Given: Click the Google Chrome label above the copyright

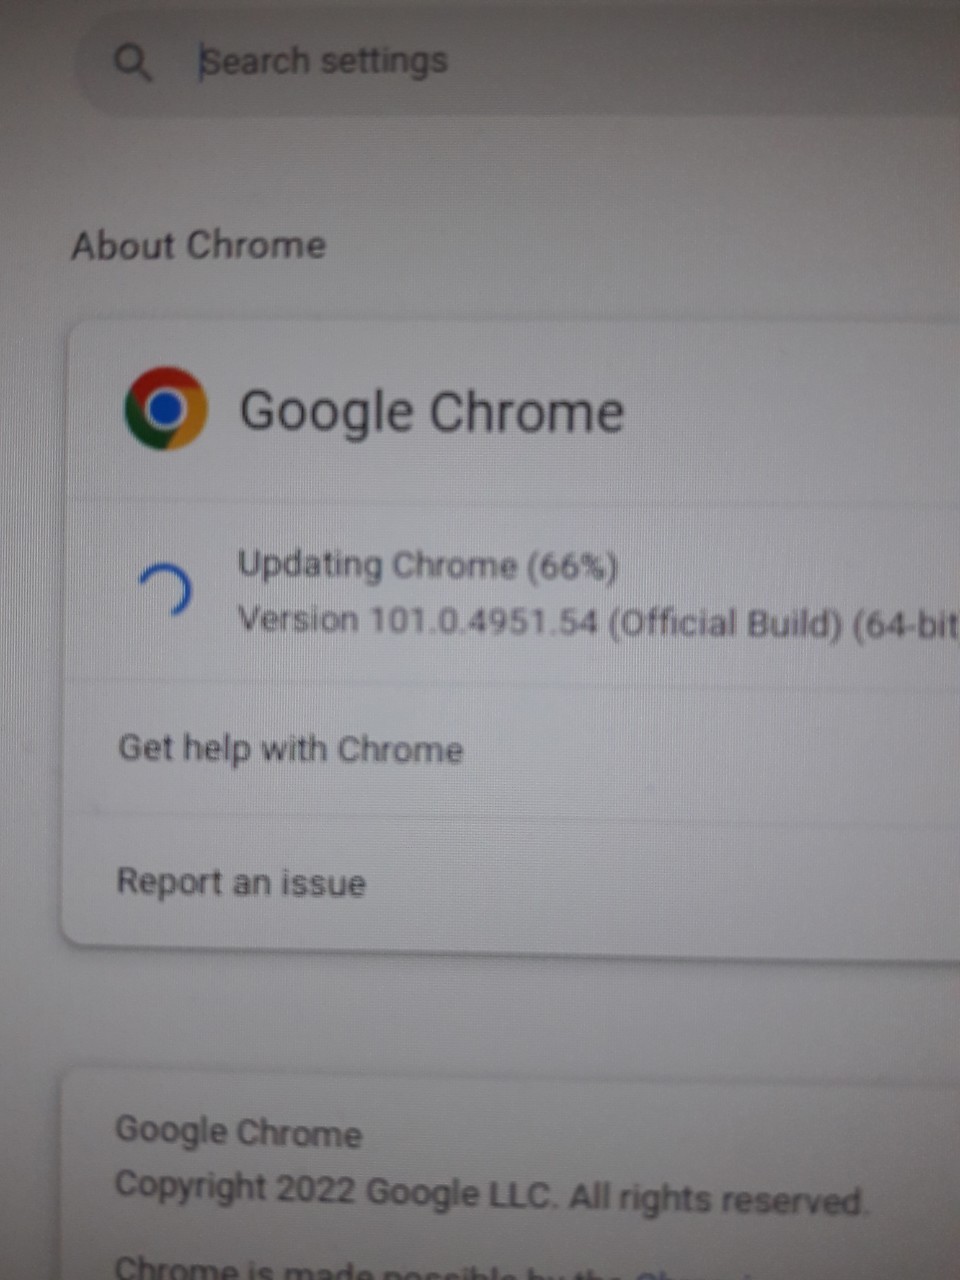Looking at the screenshot, I should (238, 1132).
